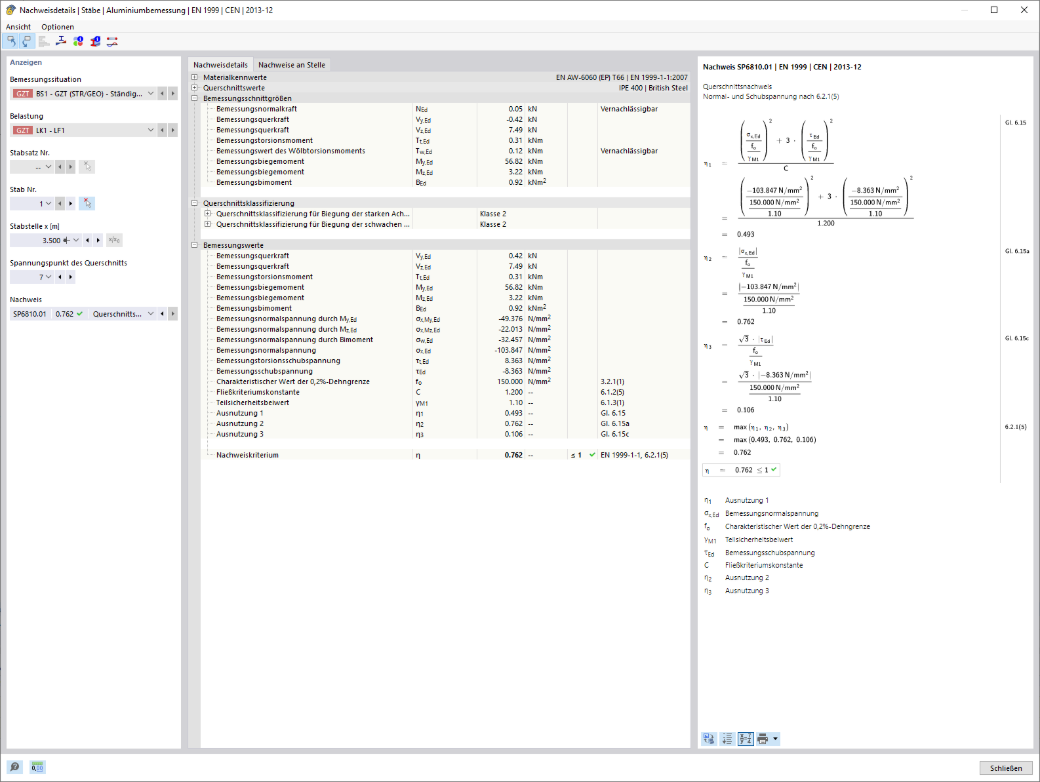The height and width of the screenshot is (782, 1040).
Task: Open the units/decimal places icon at bottom left
Action: (37, 767)
